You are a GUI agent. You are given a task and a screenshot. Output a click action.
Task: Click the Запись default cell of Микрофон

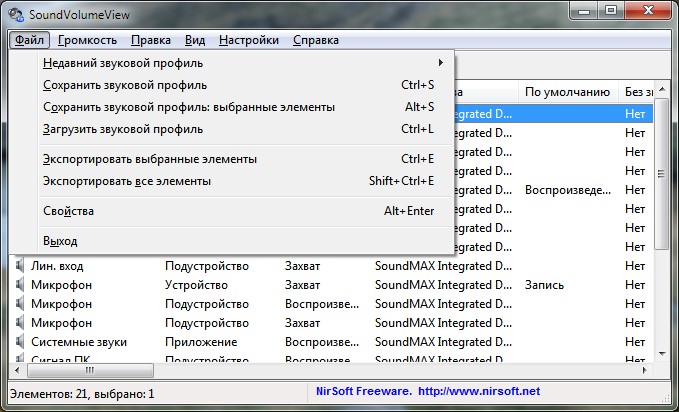pos(544,285)
